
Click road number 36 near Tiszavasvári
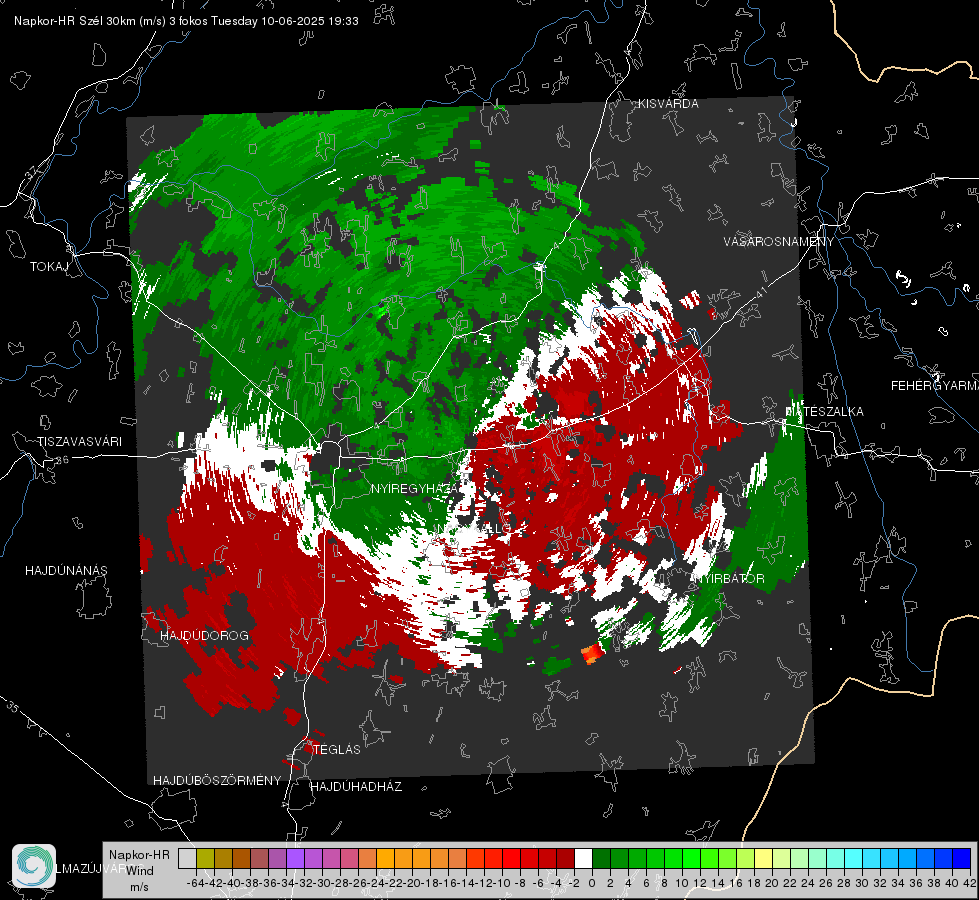click(62, 460)
